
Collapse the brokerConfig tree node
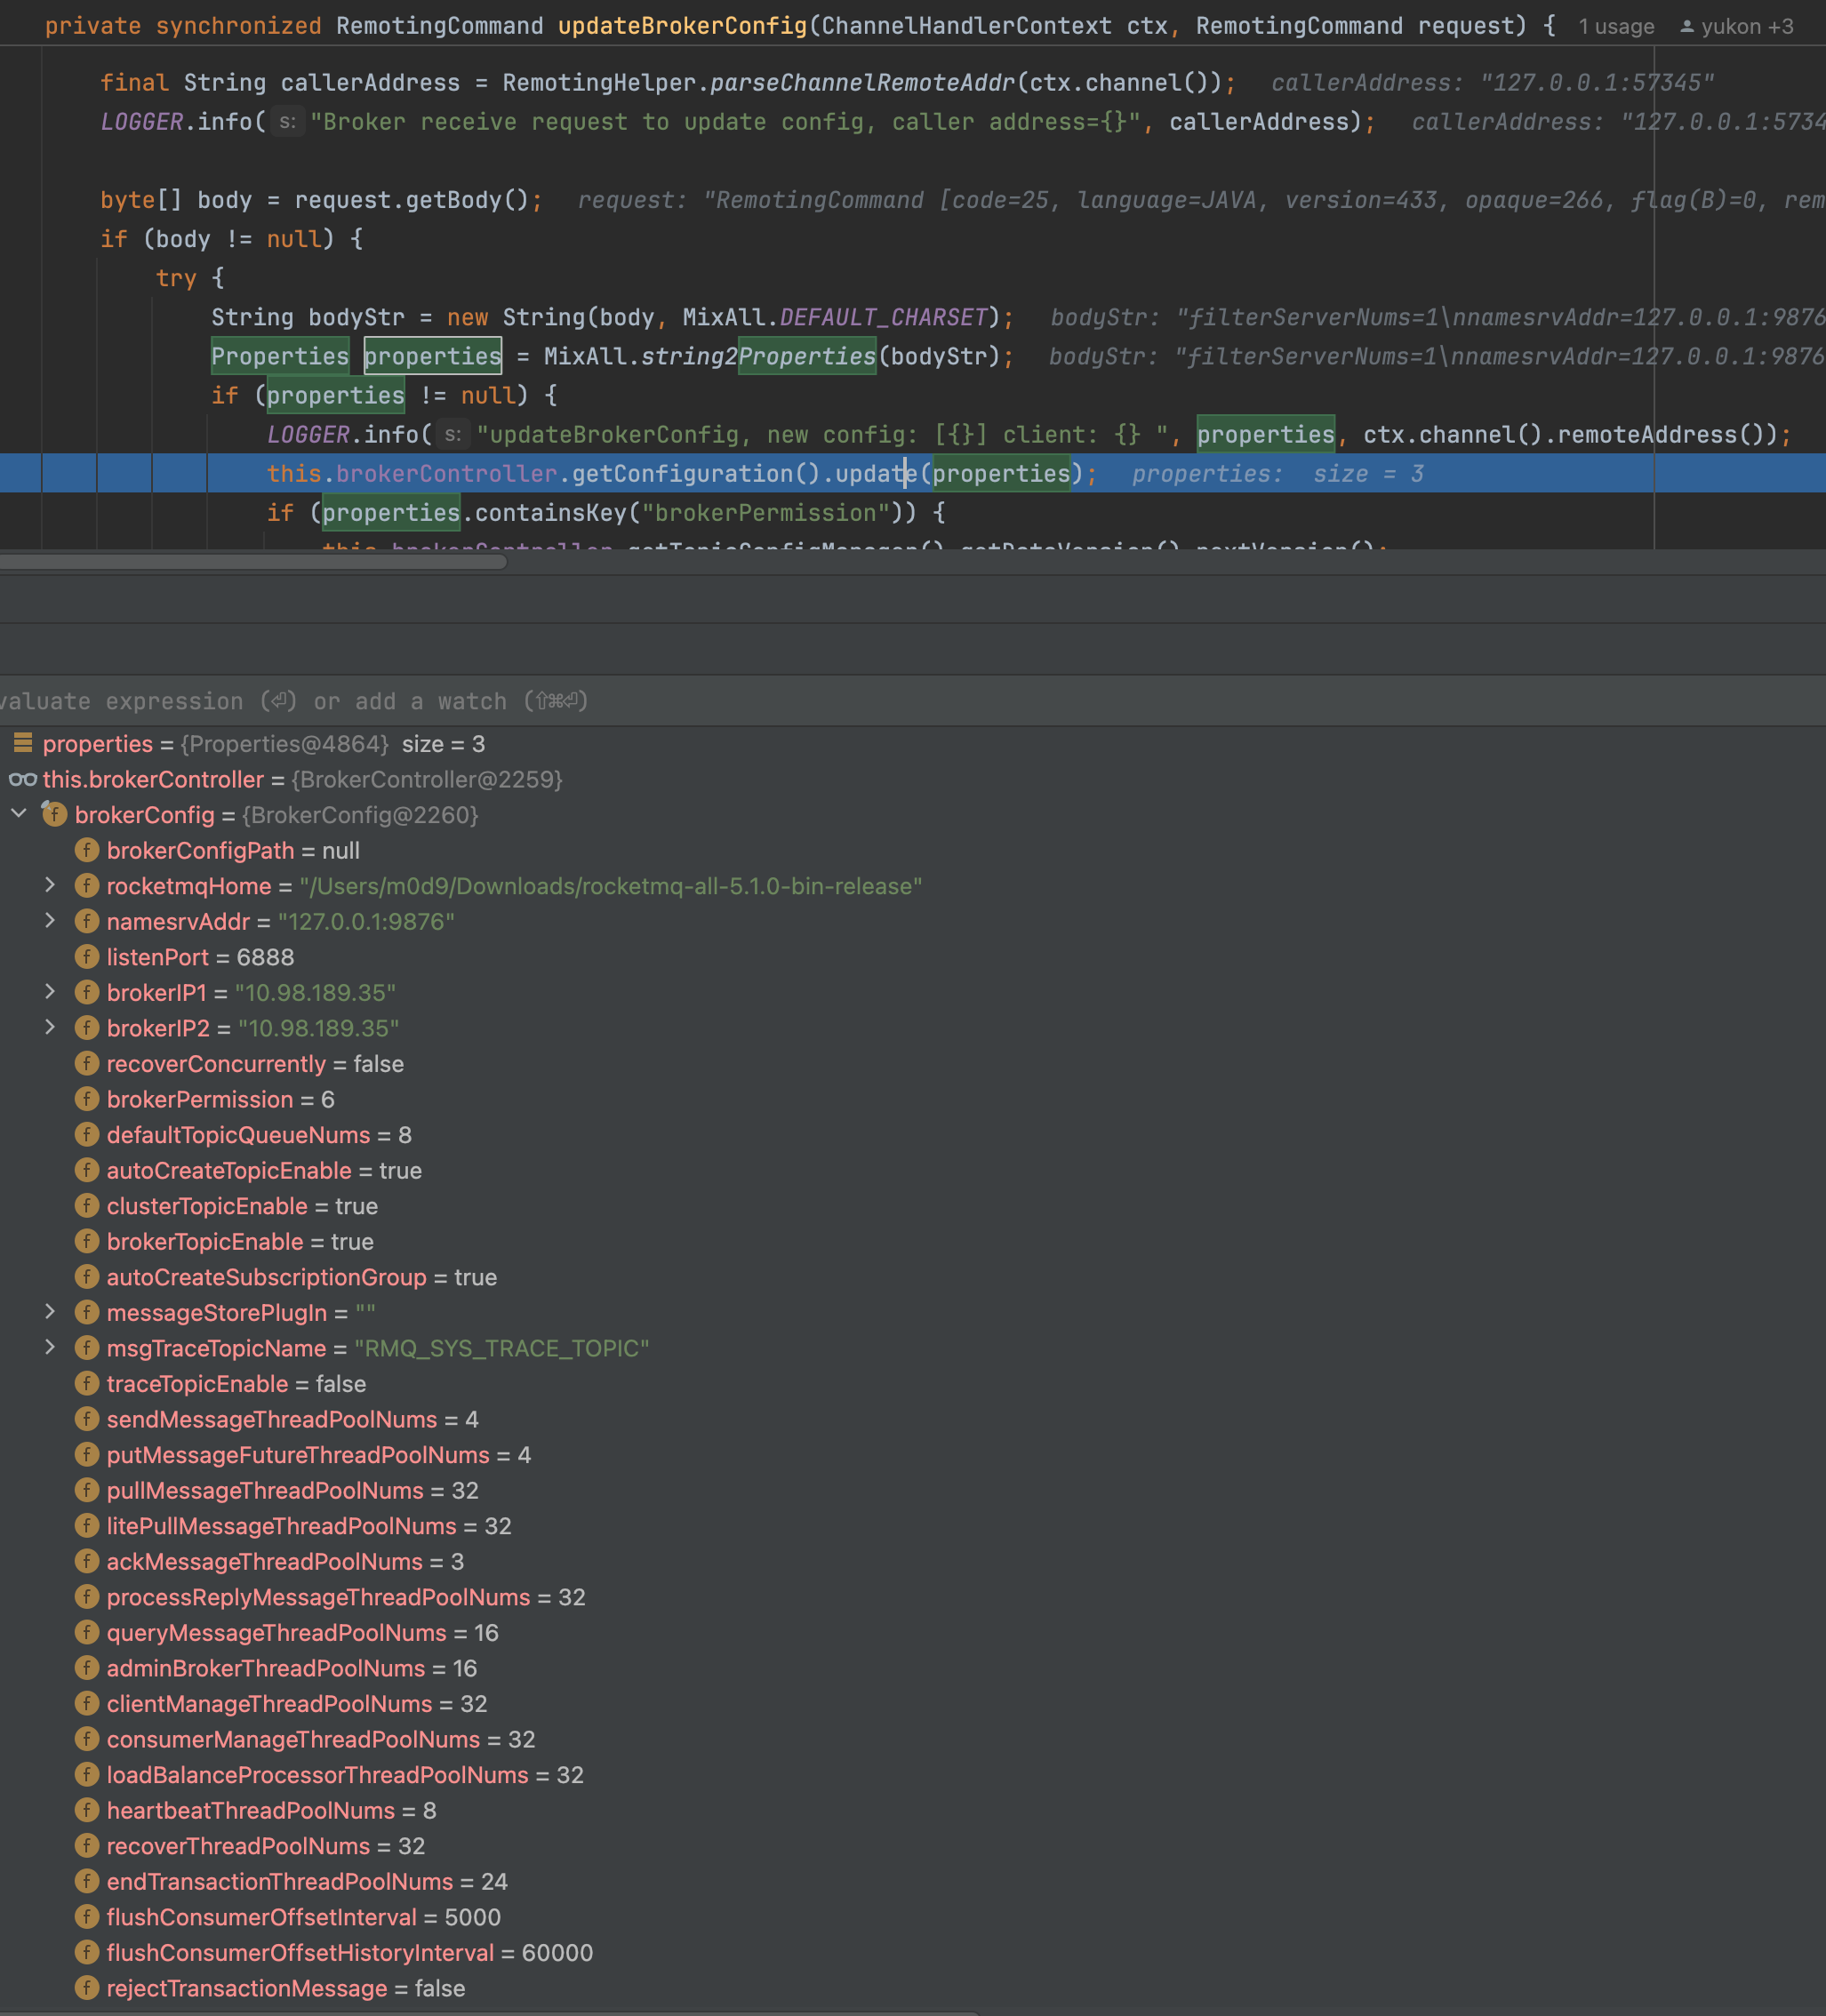[x=19, y=814]
